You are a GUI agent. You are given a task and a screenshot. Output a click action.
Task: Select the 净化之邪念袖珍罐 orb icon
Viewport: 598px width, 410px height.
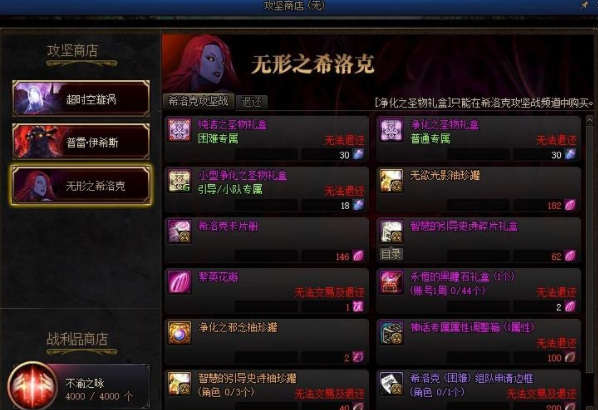[x=180, y=333]
